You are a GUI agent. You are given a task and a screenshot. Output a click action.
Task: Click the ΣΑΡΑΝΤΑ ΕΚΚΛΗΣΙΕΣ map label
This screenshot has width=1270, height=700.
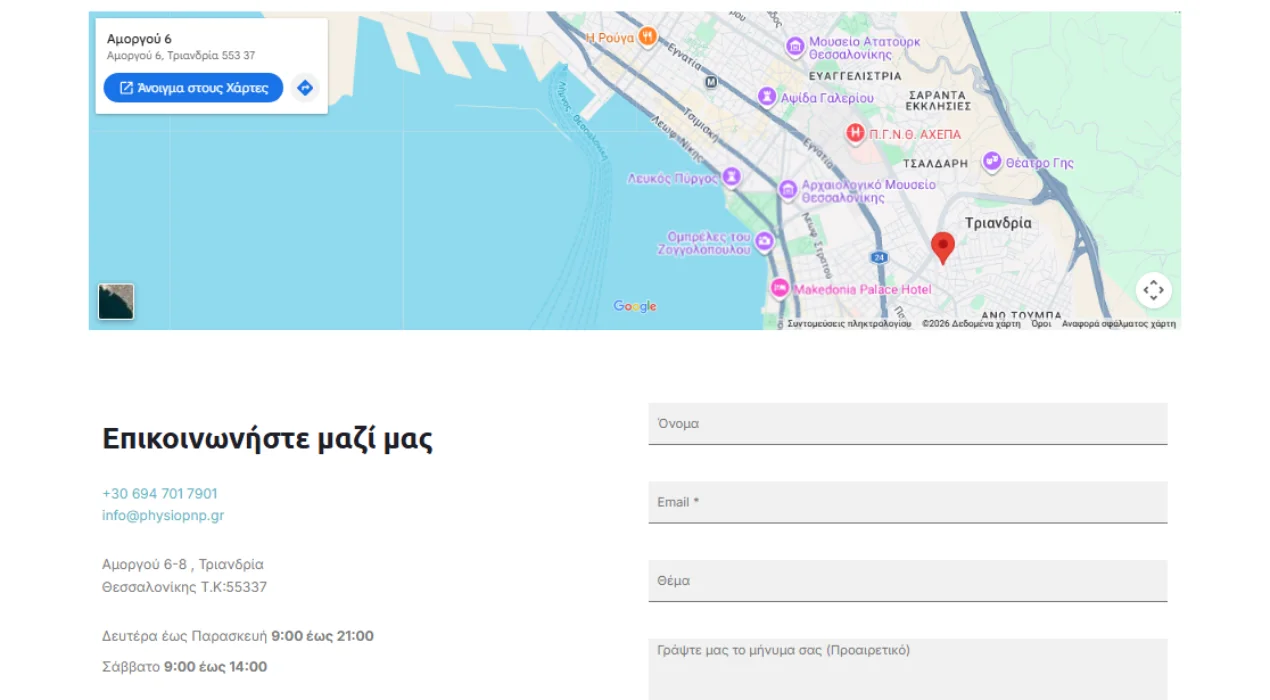click(938, 100)
